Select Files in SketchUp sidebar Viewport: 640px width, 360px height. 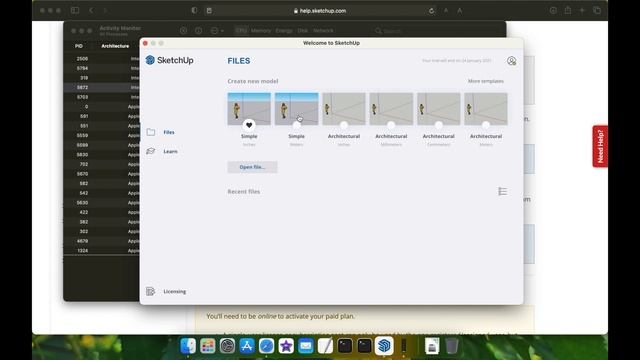click(169, 132)
